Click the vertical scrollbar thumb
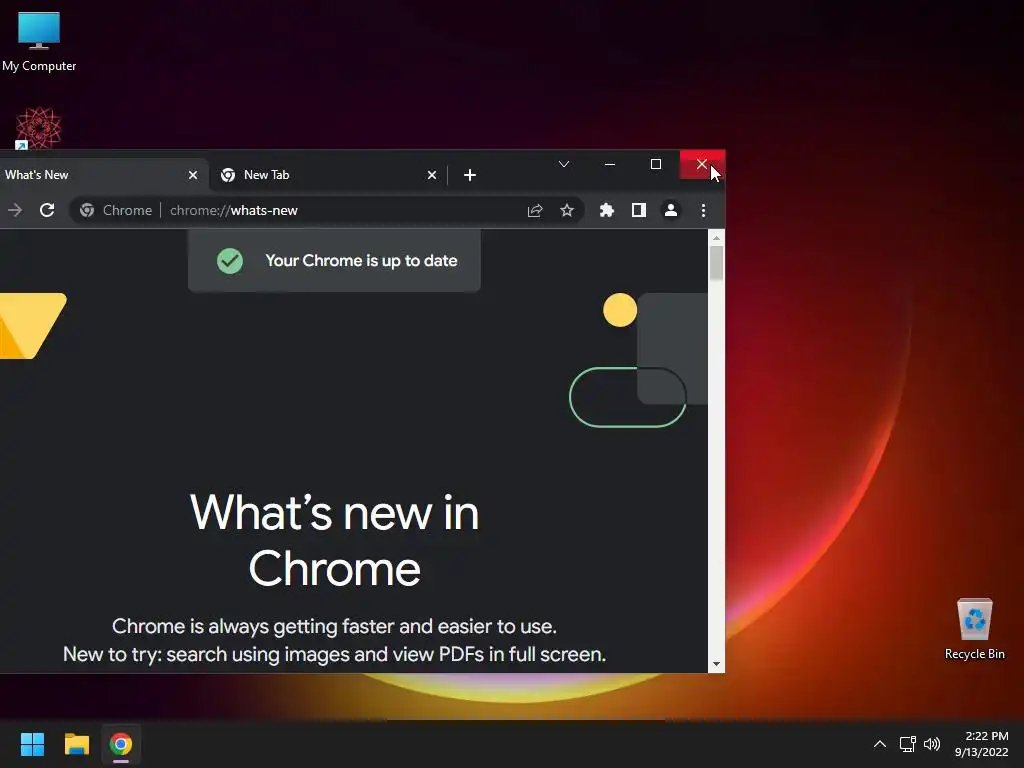1024x768 pixels. click(x=716, y=263)
